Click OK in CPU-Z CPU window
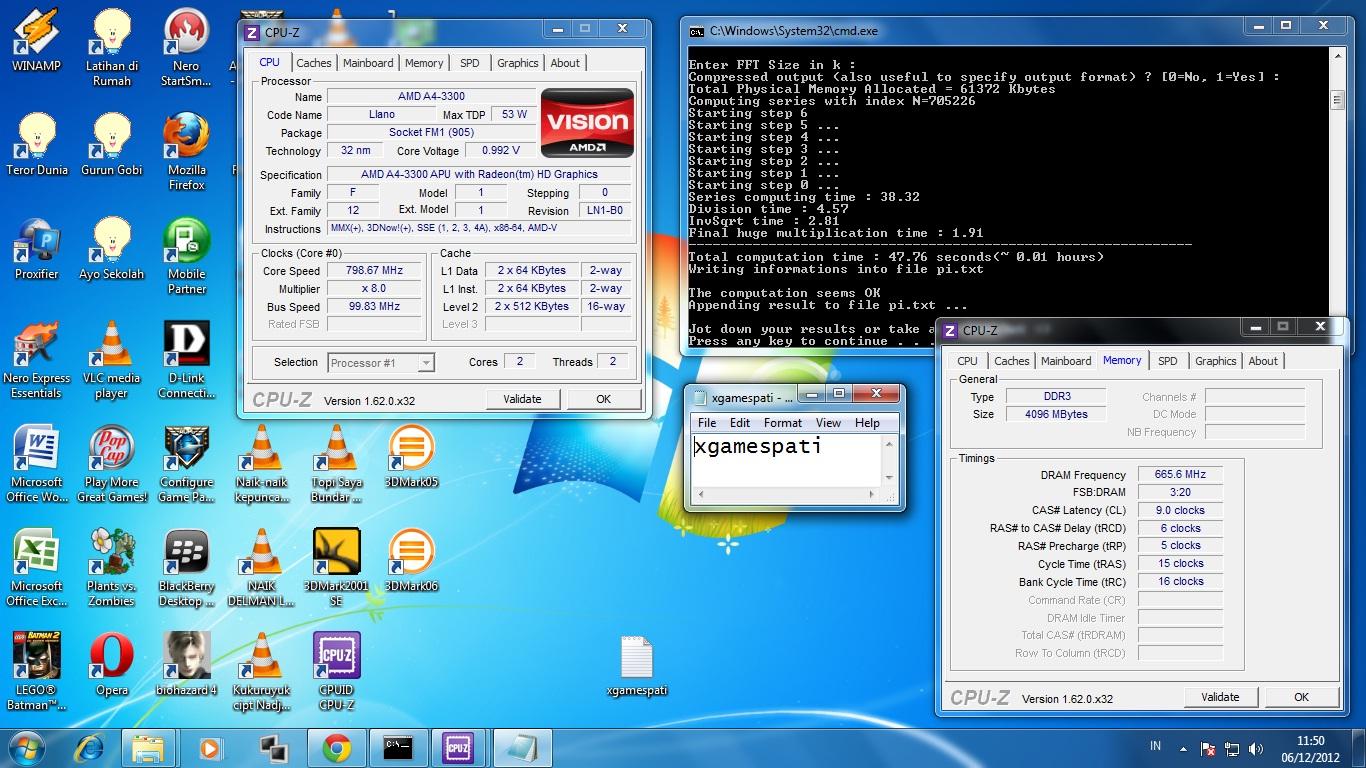This screenshot has width=1366, height=768. click(603, 399)
